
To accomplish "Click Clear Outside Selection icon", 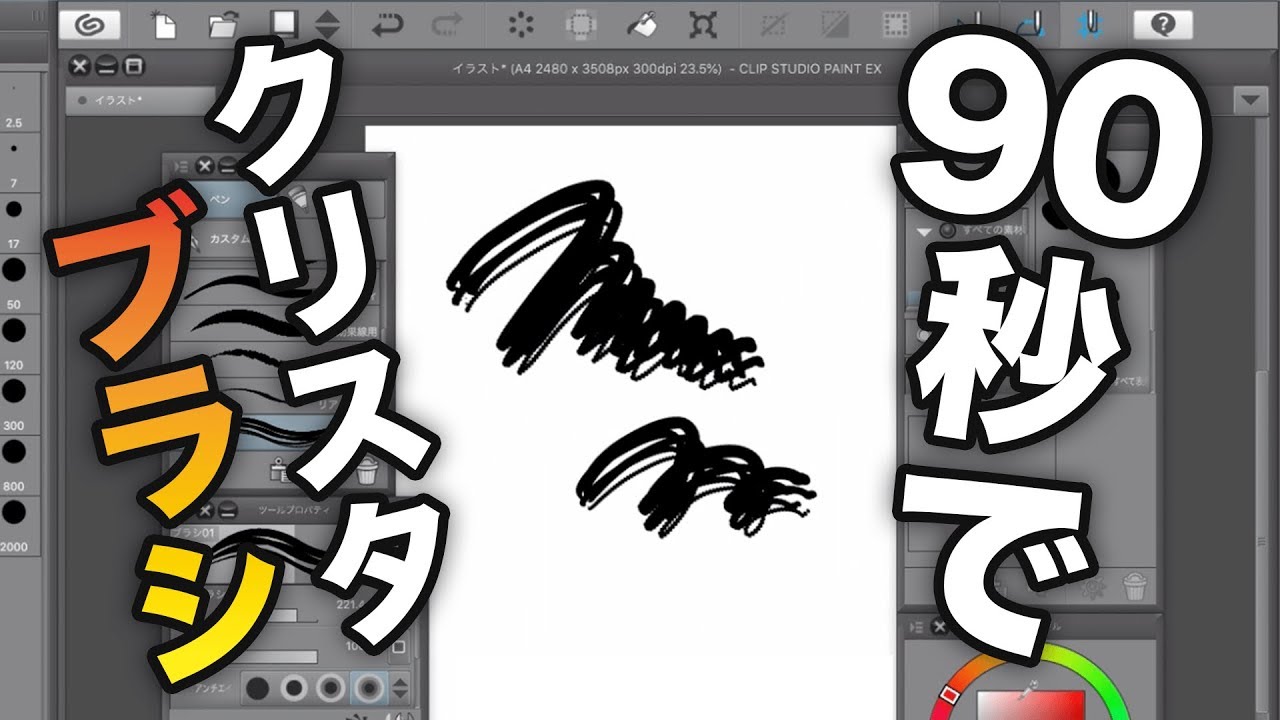I will [x=579, y=25].
